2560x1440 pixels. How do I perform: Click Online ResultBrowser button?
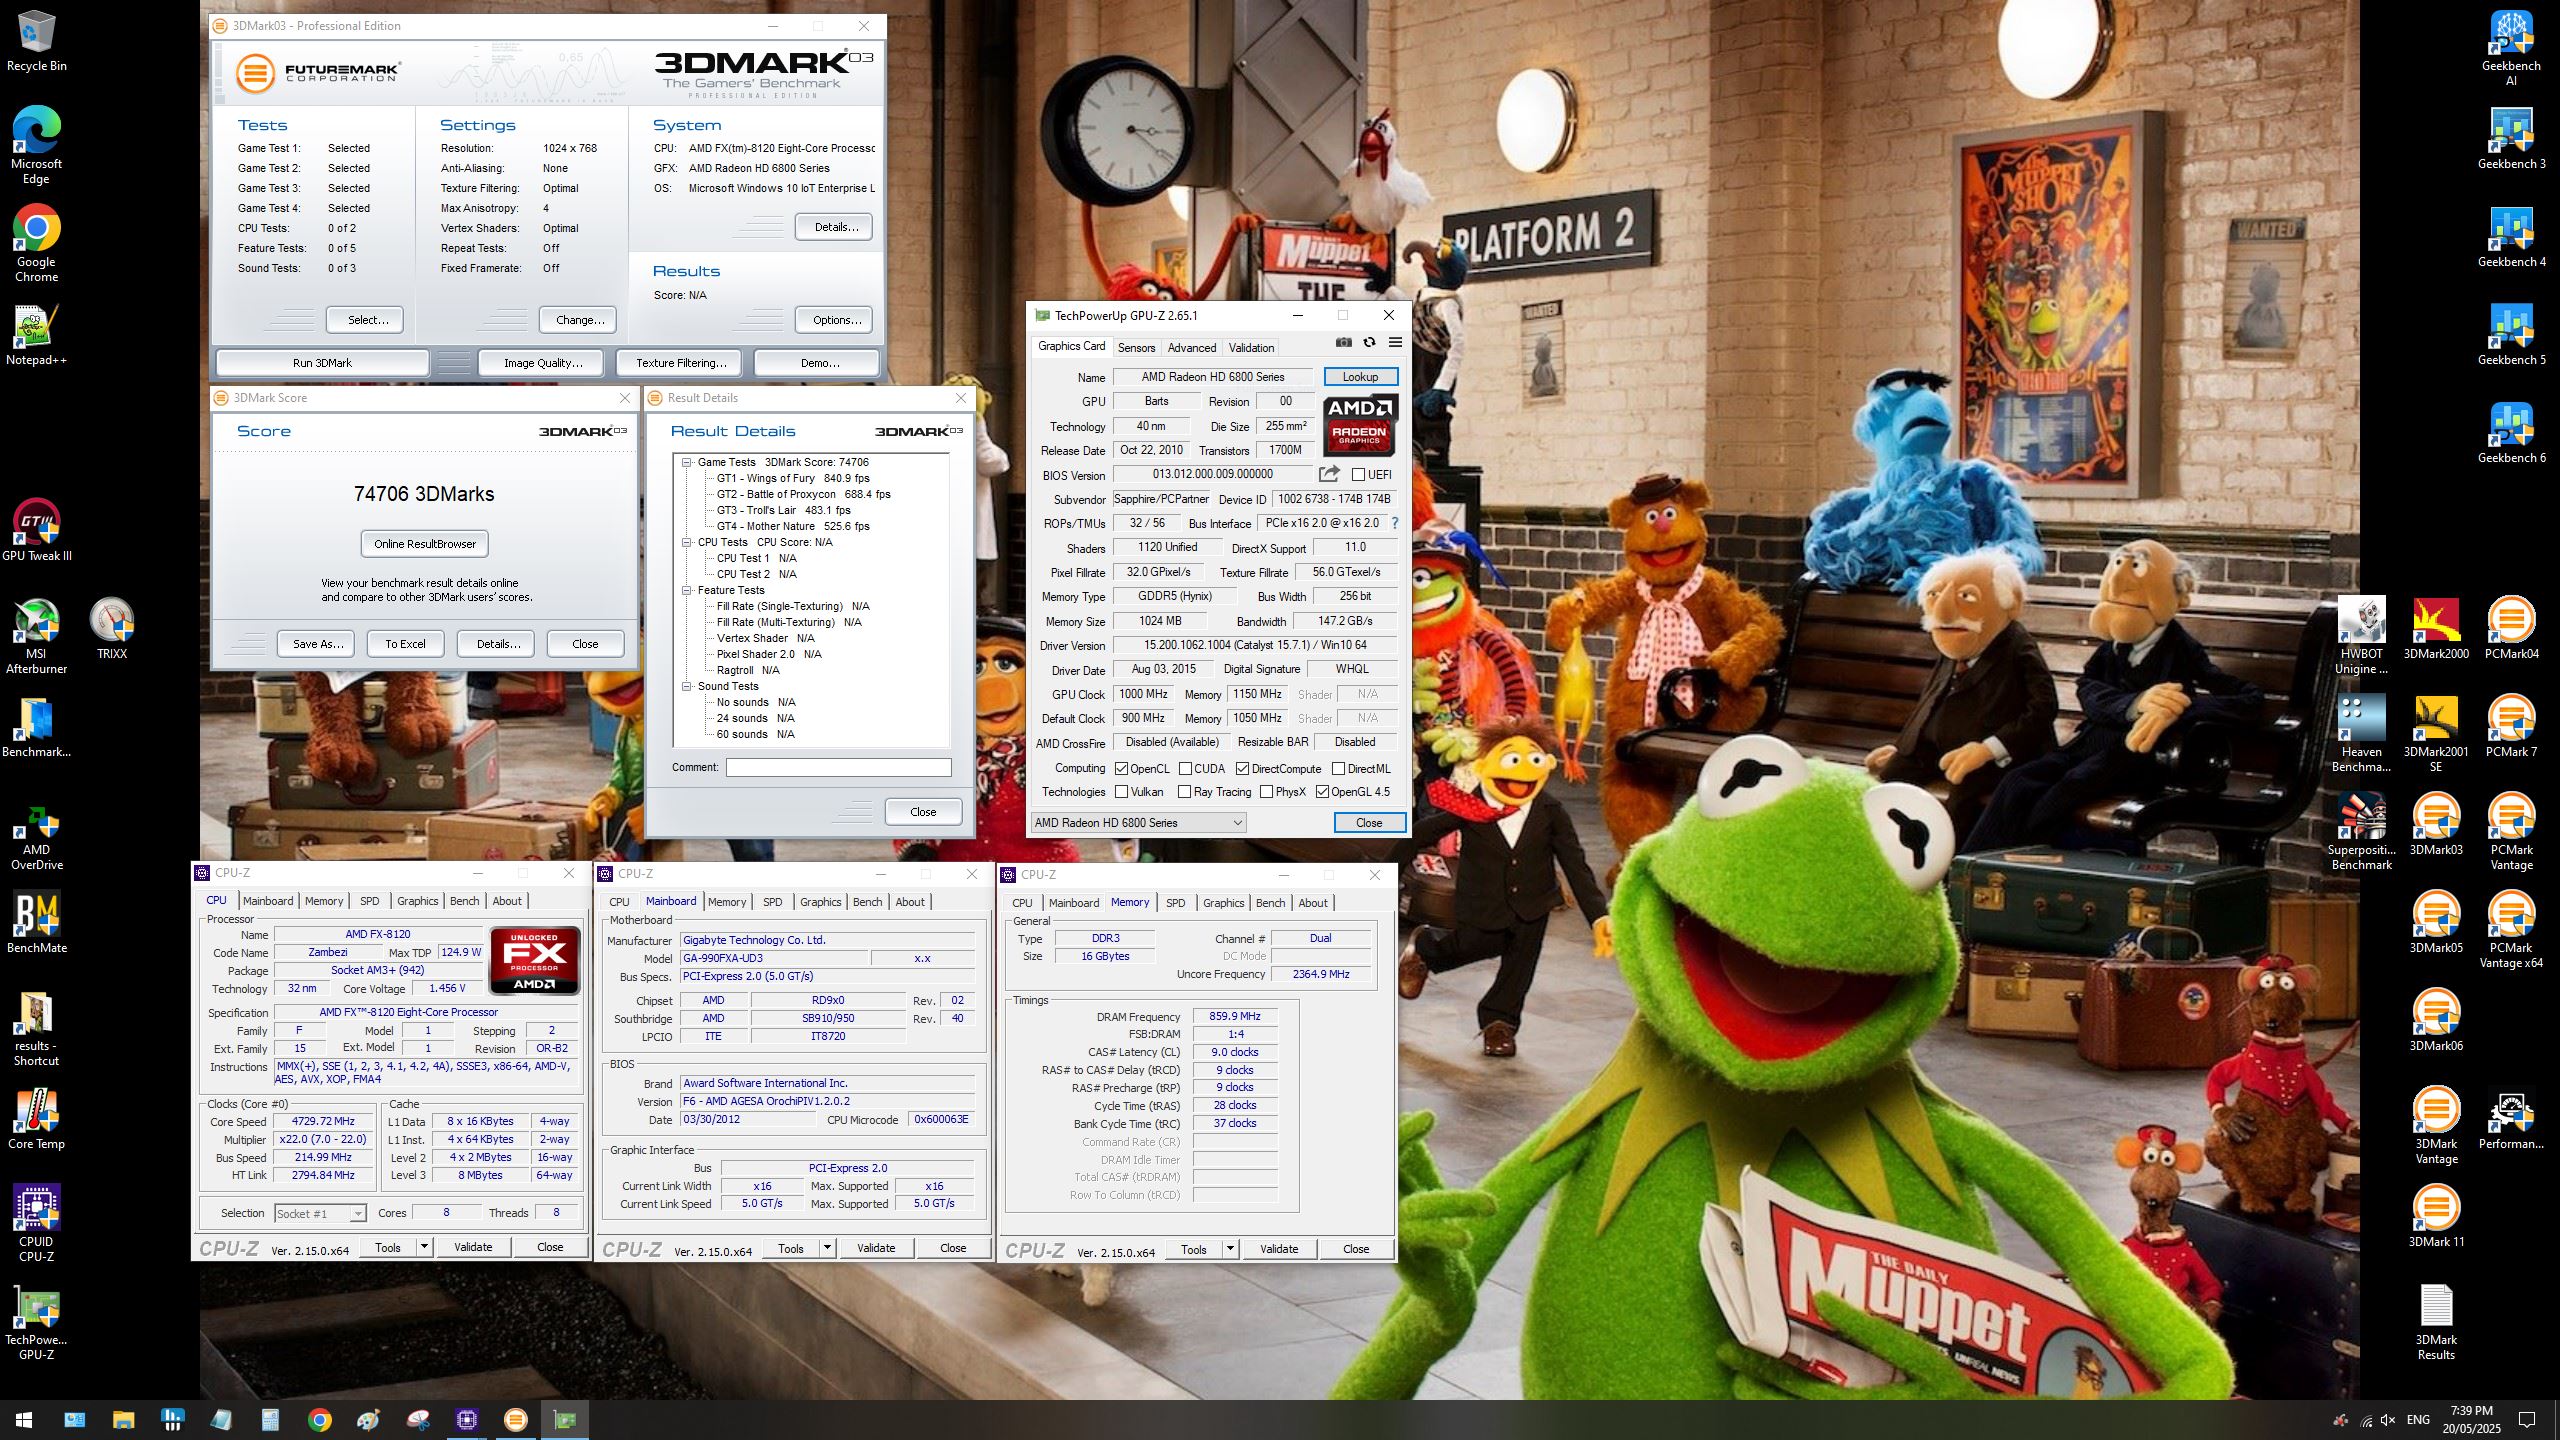tap(425, 544)
